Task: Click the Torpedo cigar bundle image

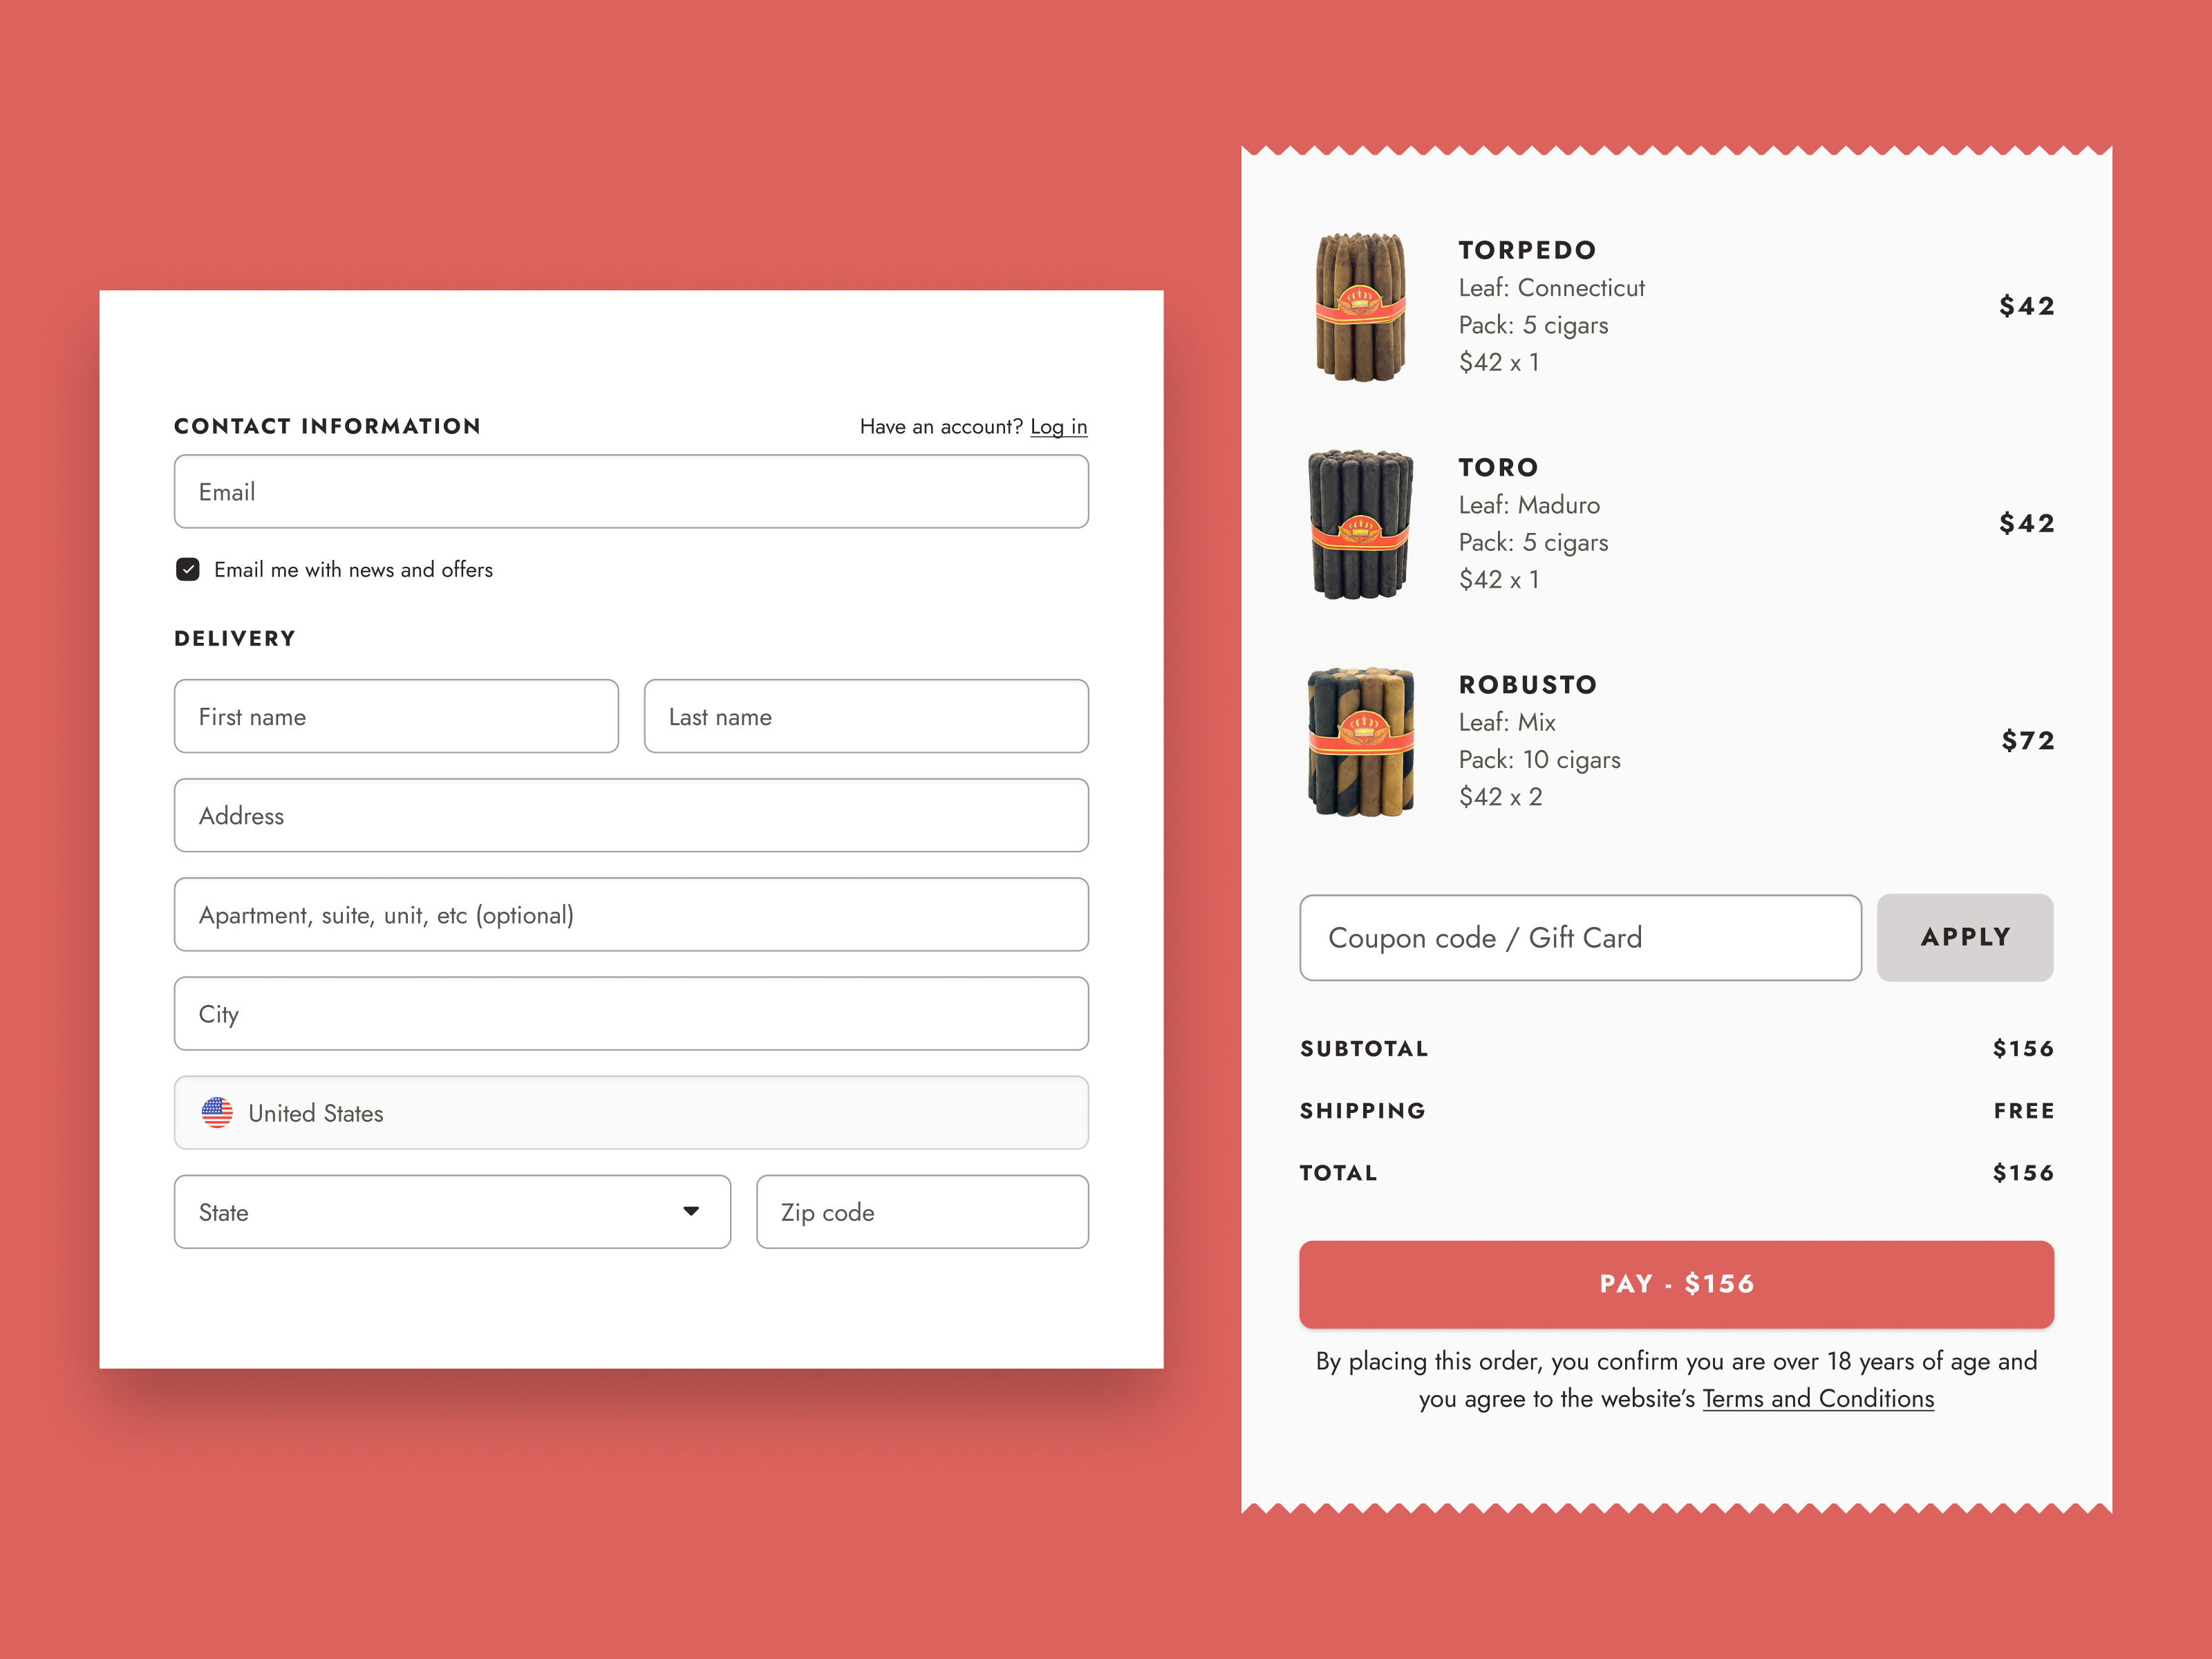Action: pyautogui.click(x=1360, y=307)
